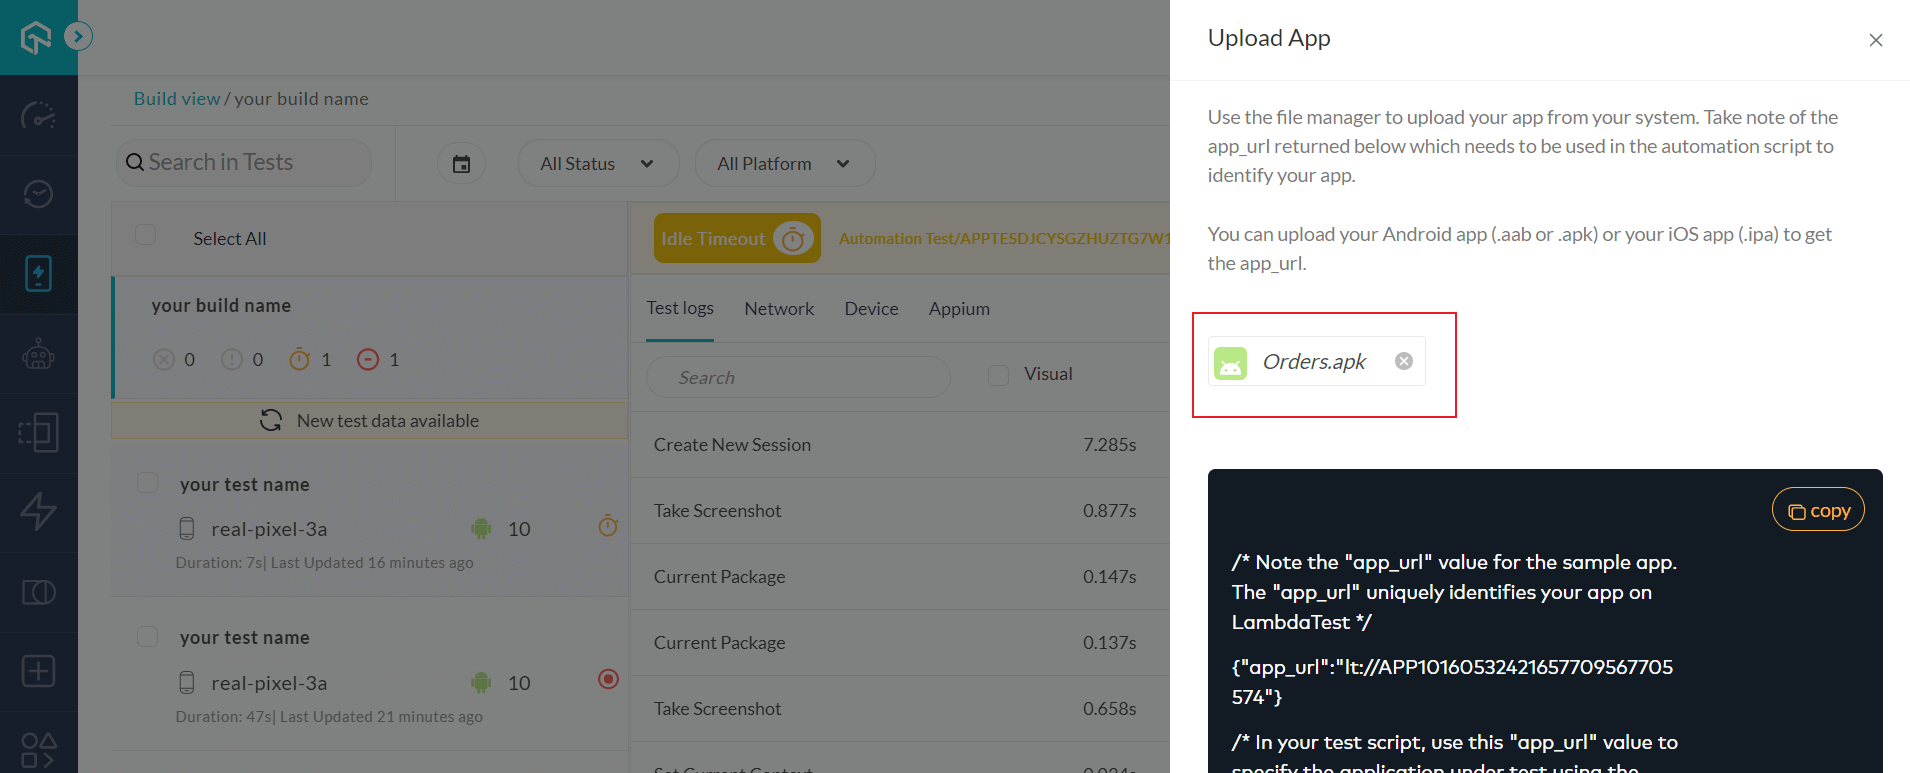Switch to the Network tab

778,309
